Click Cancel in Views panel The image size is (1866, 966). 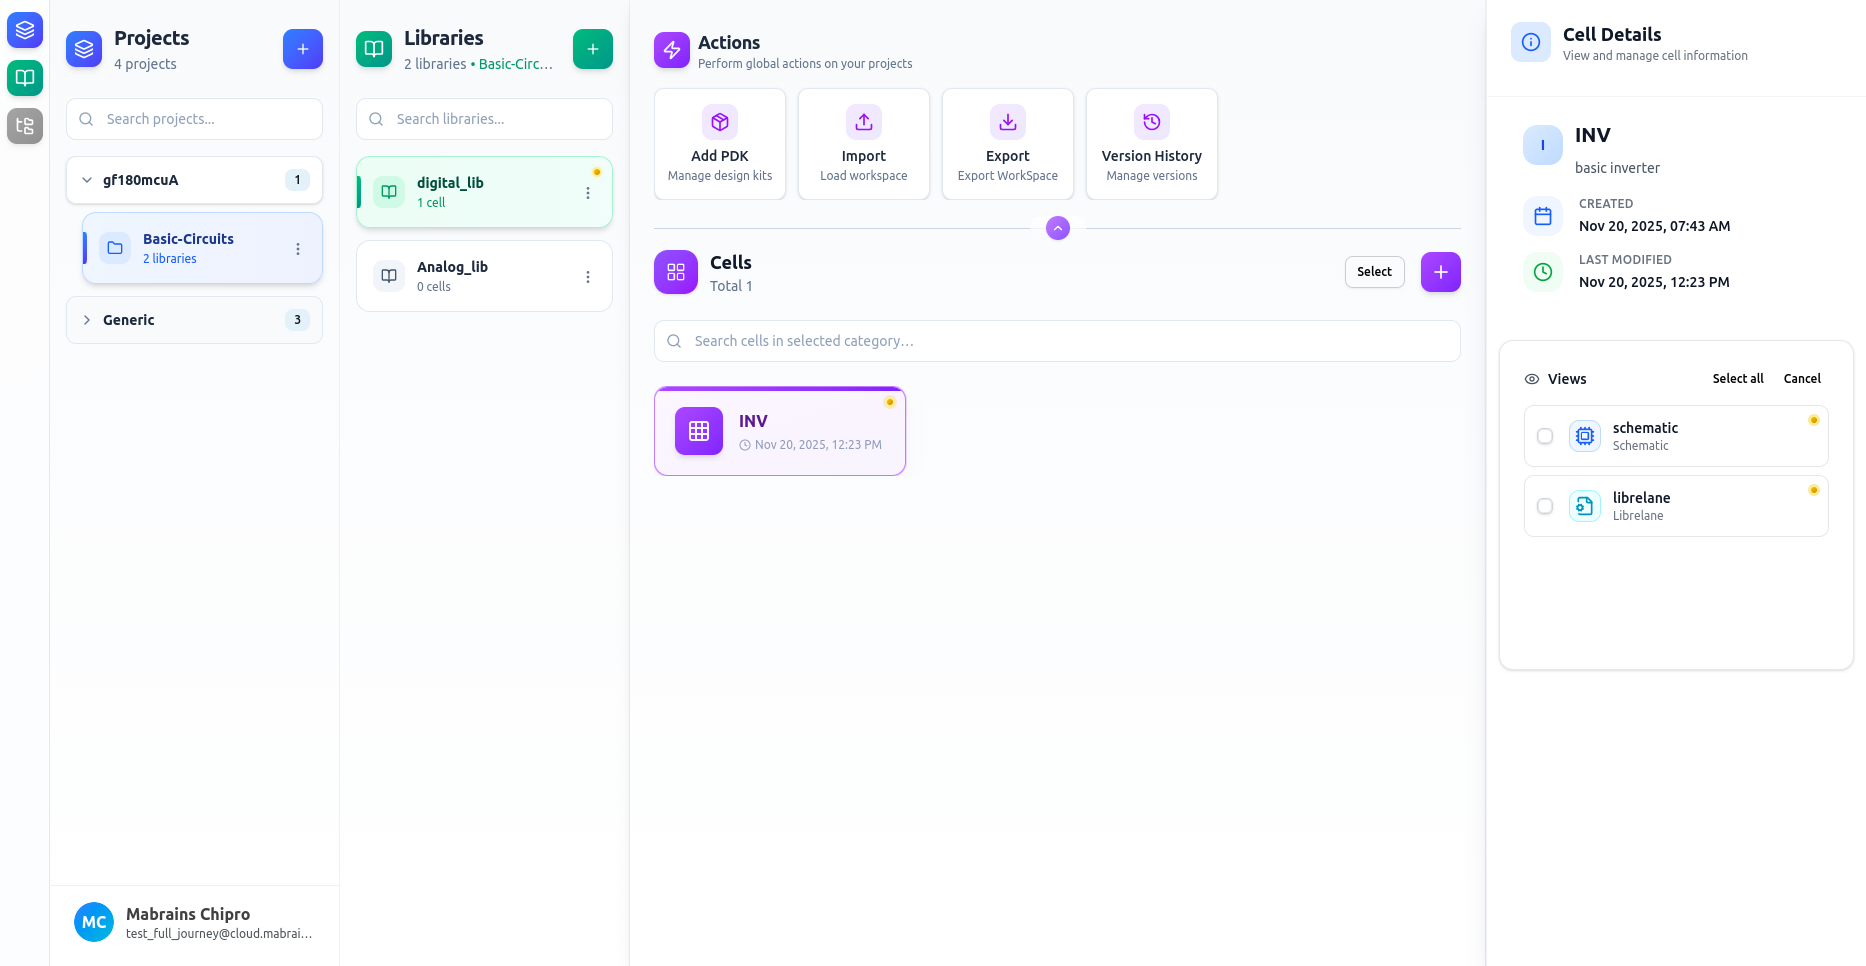(1801, 379)
